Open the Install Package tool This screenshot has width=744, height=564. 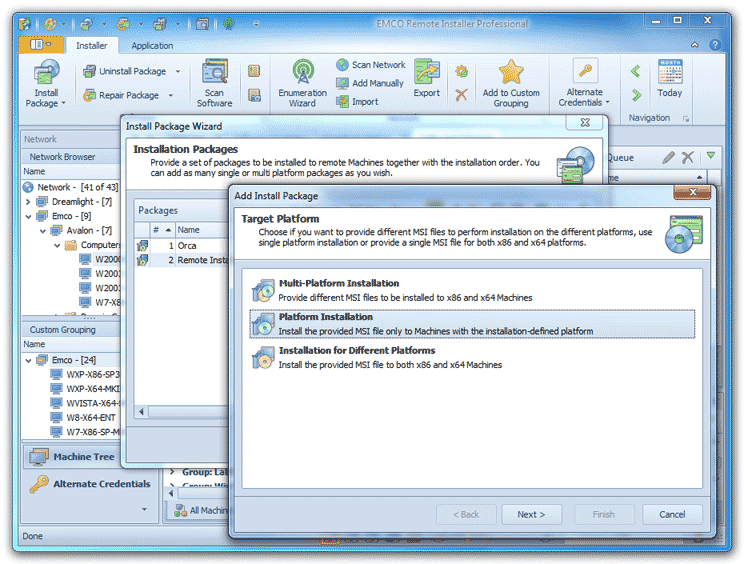coord(46,83)
